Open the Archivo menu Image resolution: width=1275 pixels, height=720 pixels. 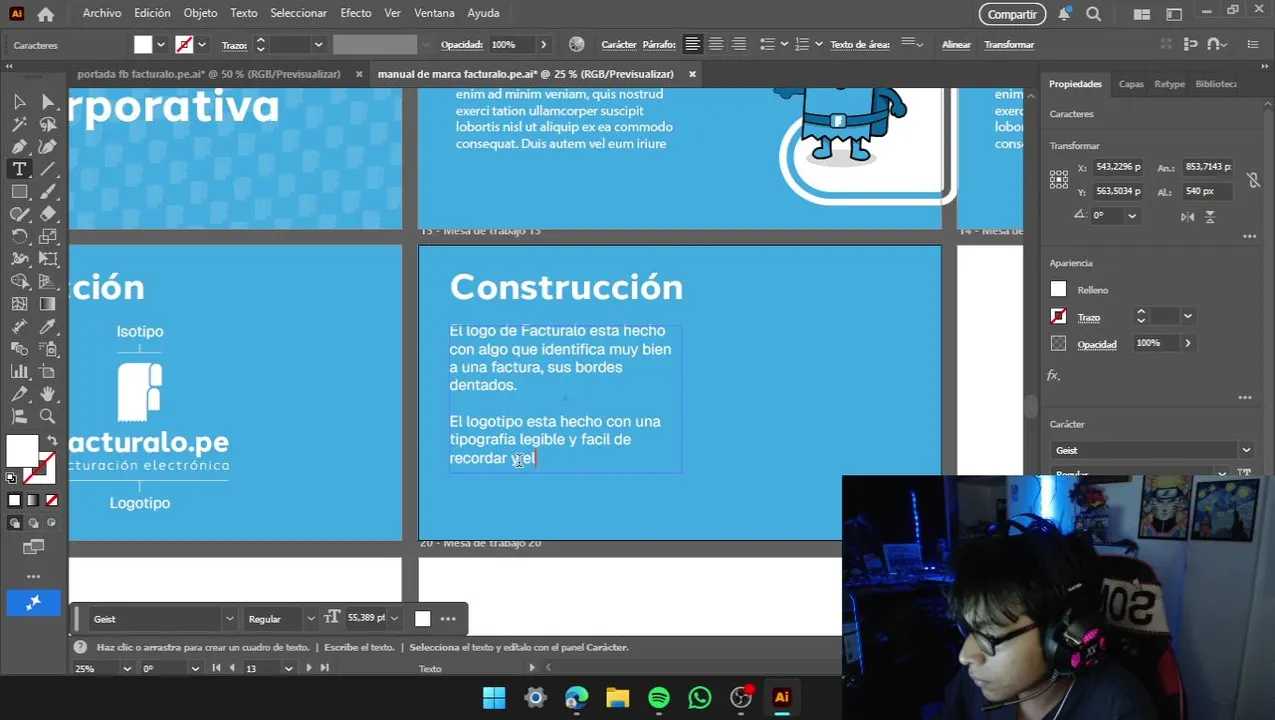click(102, 13)
